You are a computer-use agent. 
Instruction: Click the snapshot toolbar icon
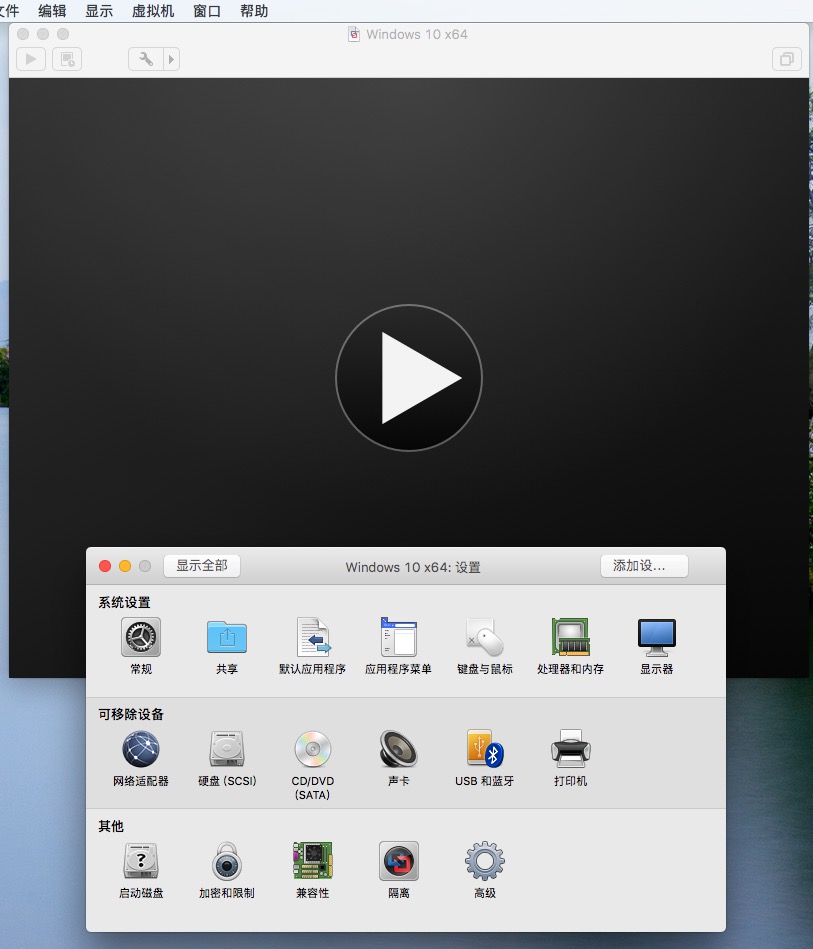(x=67, y=59)
